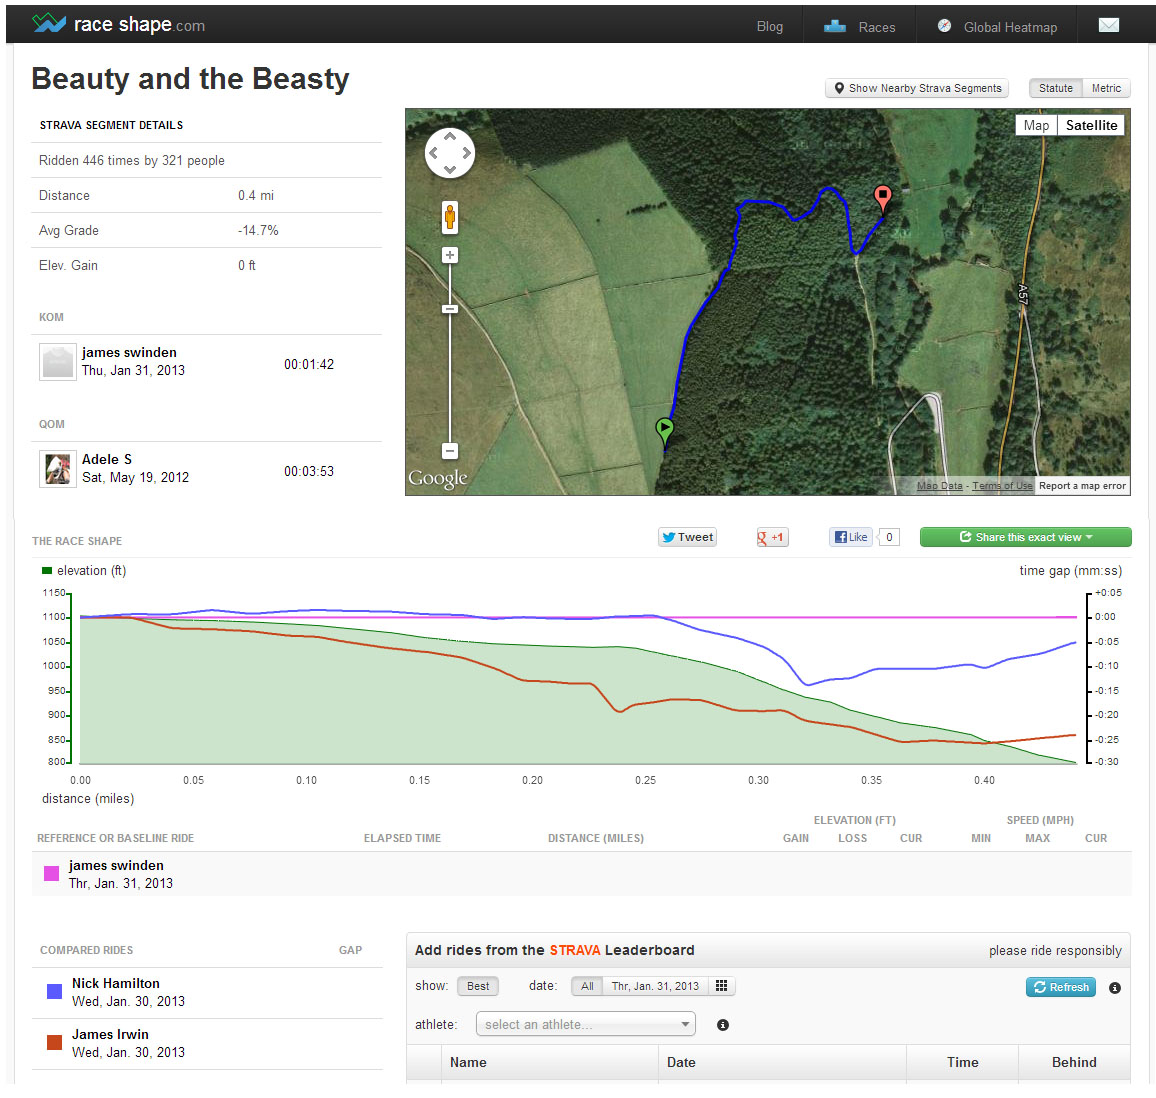Show the All dates filter option
The width and height of the screenshot is (1156, 1098).
pos(587,986)
